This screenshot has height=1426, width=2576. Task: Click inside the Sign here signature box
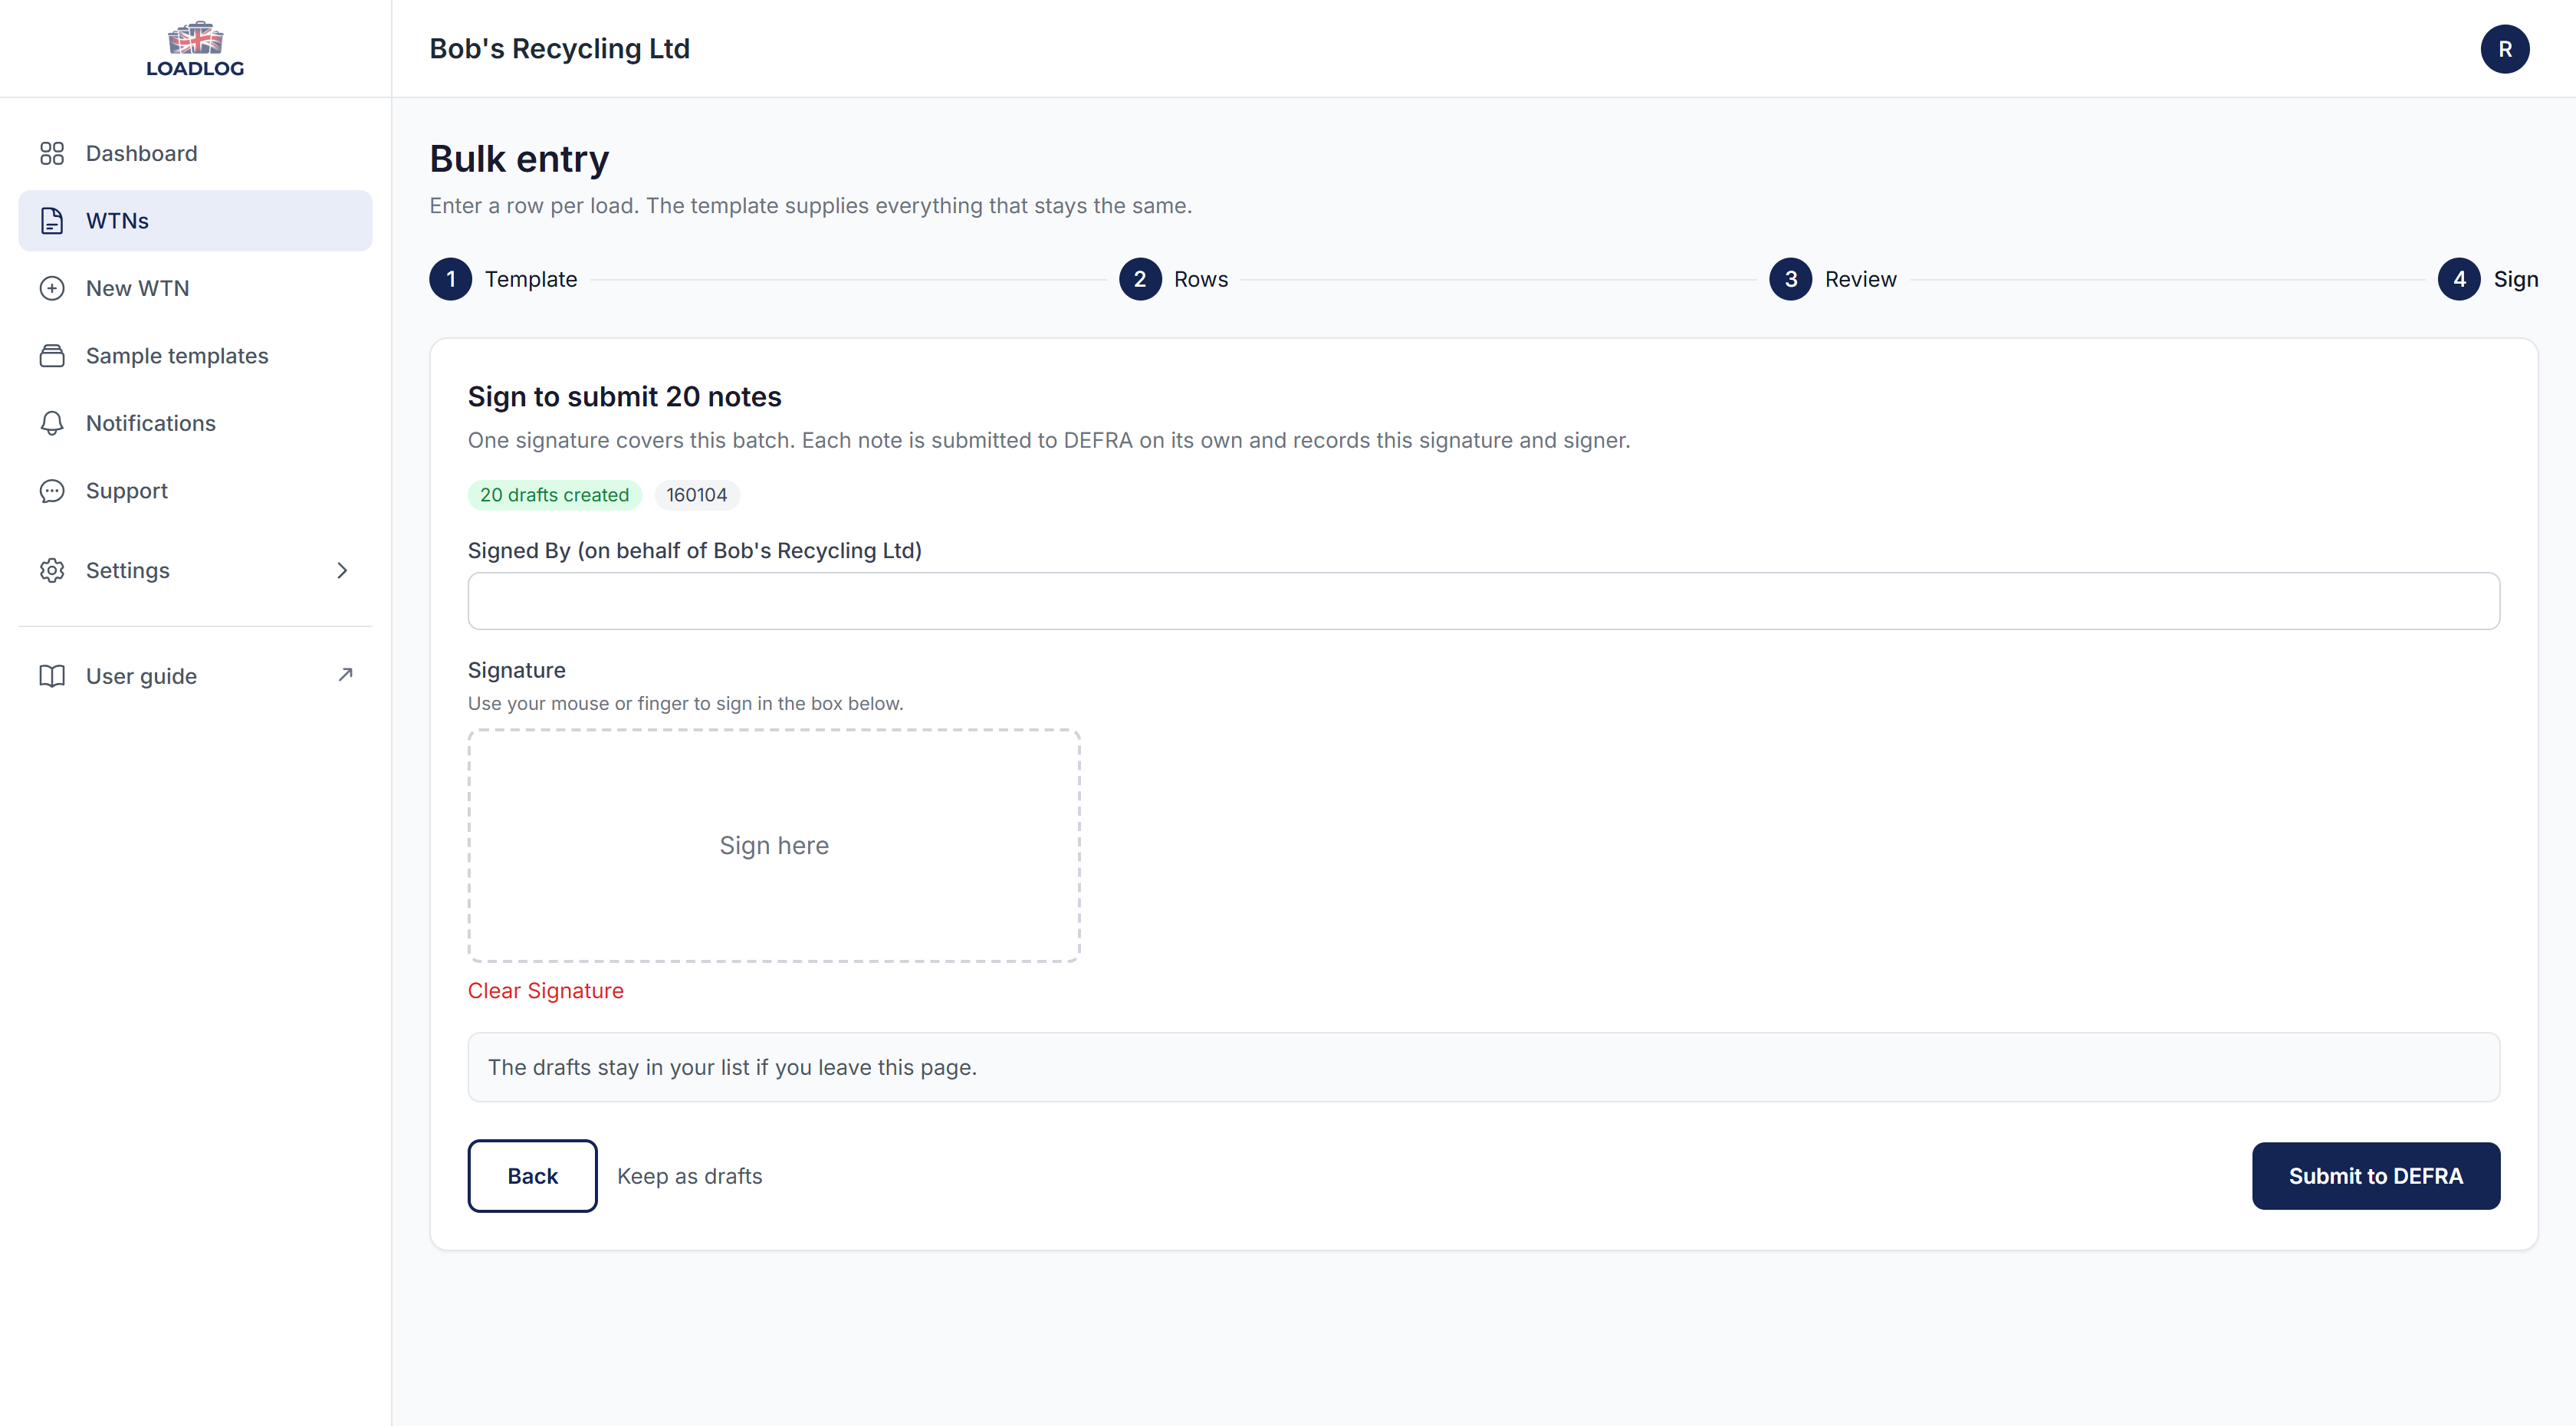774,846
